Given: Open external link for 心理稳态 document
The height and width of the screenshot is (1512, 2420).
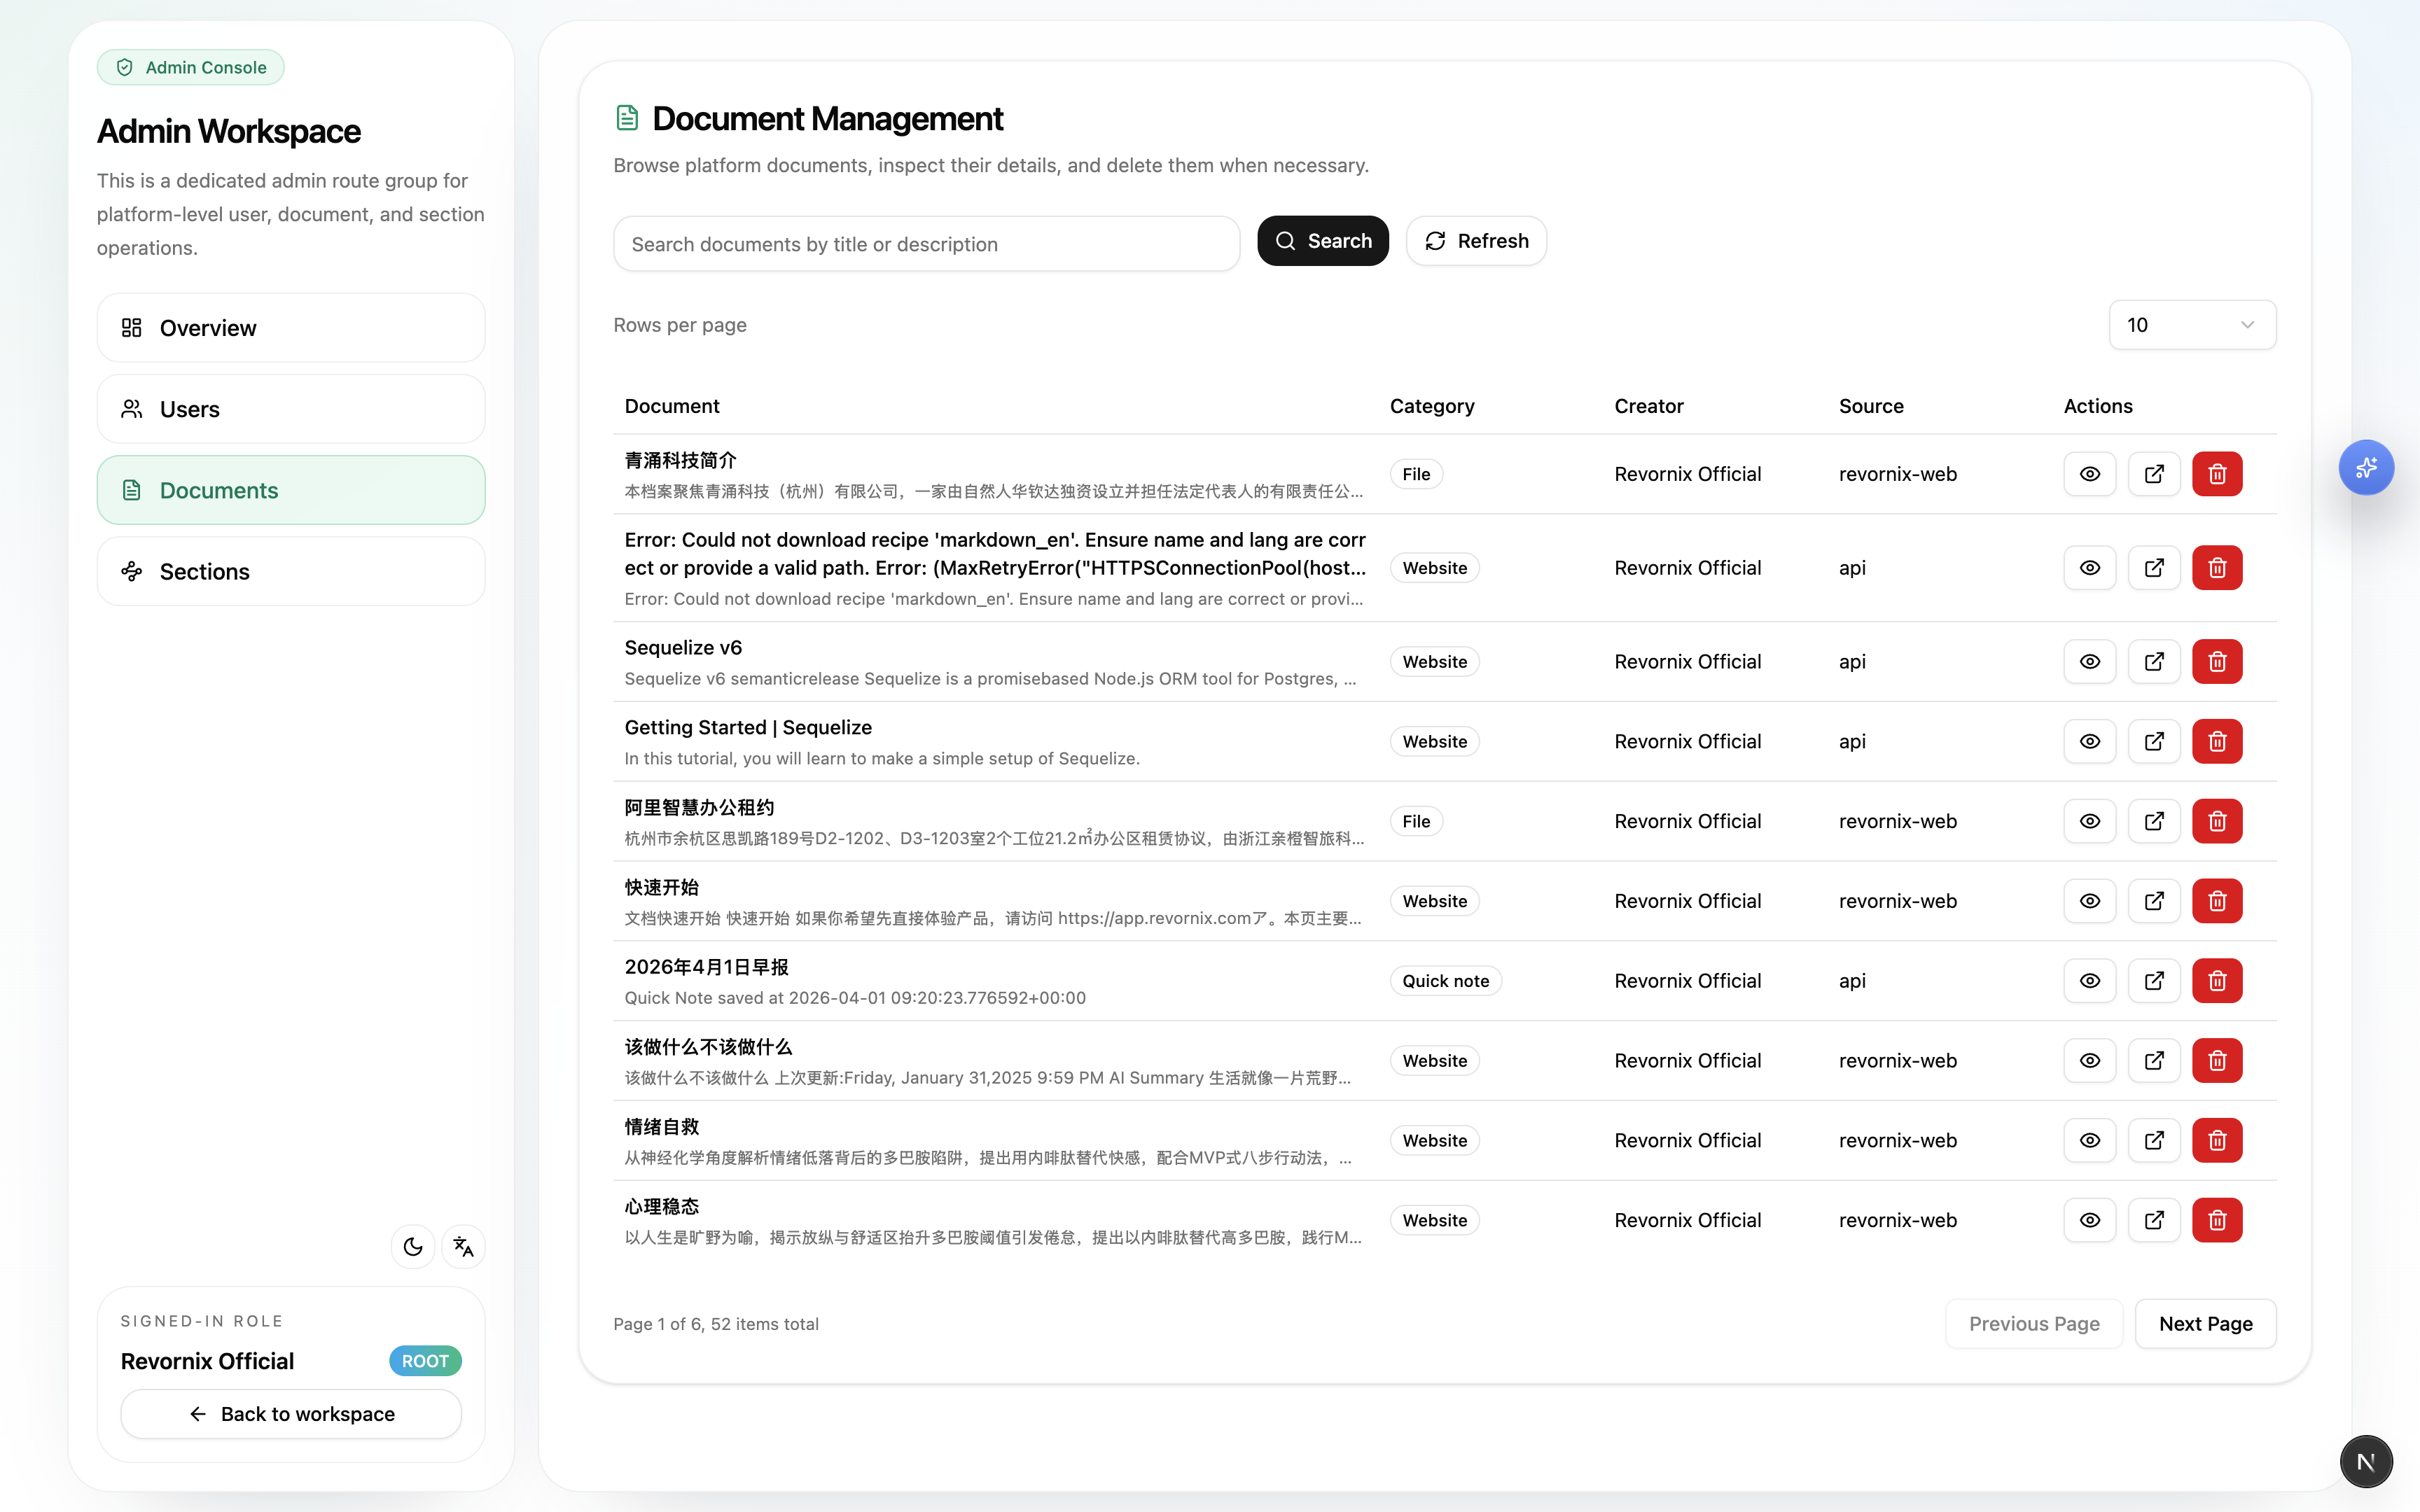Looking at the screenshot, I should pos(2153,1220).
